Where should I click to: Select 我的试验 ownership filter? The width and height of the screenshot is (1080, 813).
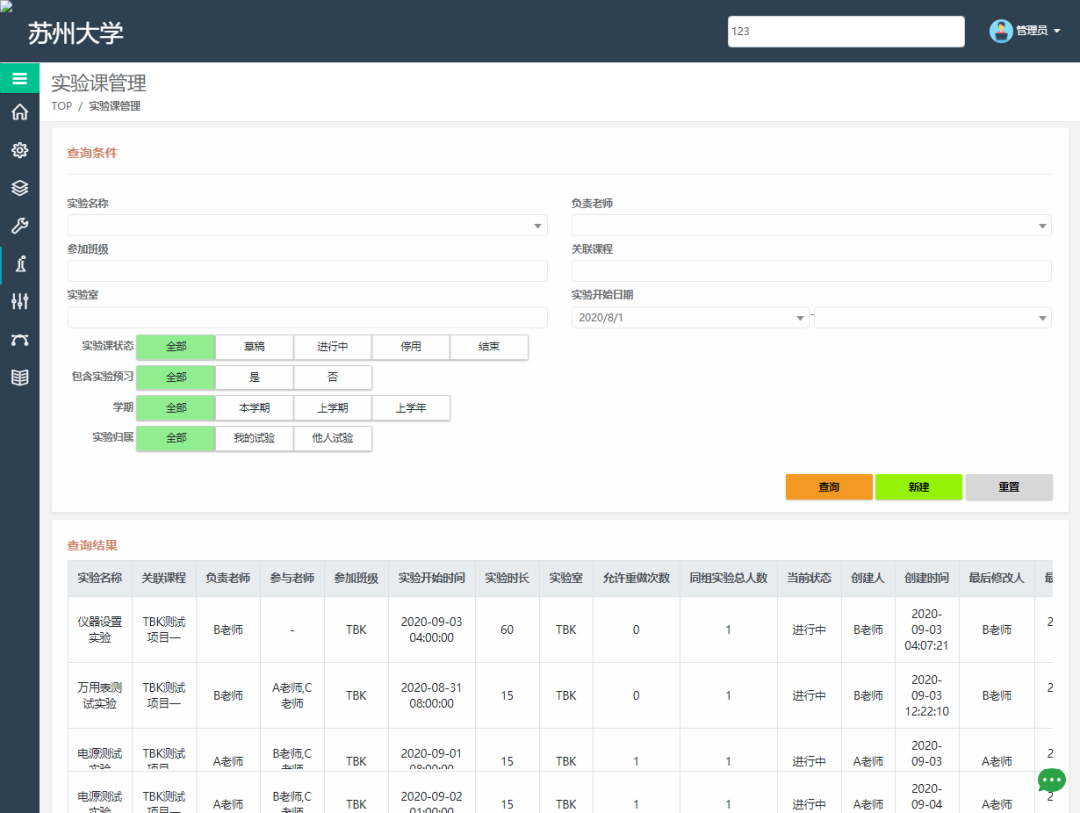point(254,438)
